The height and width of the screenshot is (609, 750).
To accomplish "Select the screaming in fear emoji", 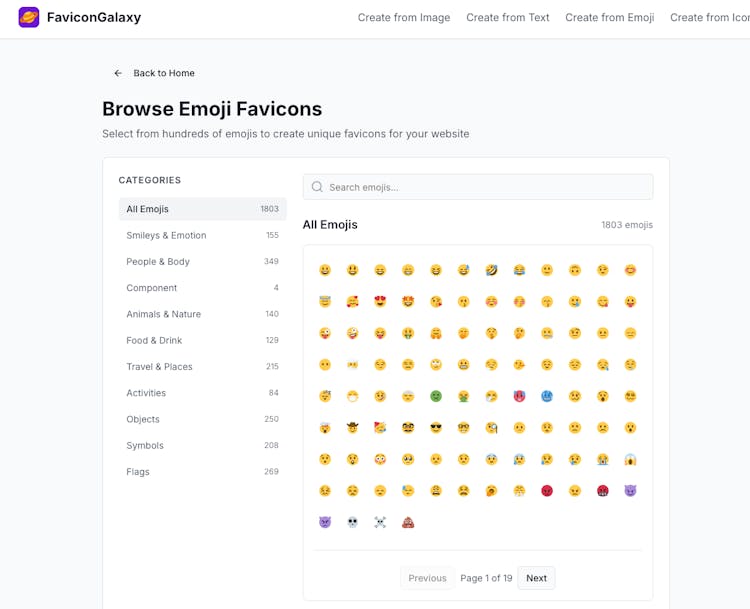I will 630,460.
